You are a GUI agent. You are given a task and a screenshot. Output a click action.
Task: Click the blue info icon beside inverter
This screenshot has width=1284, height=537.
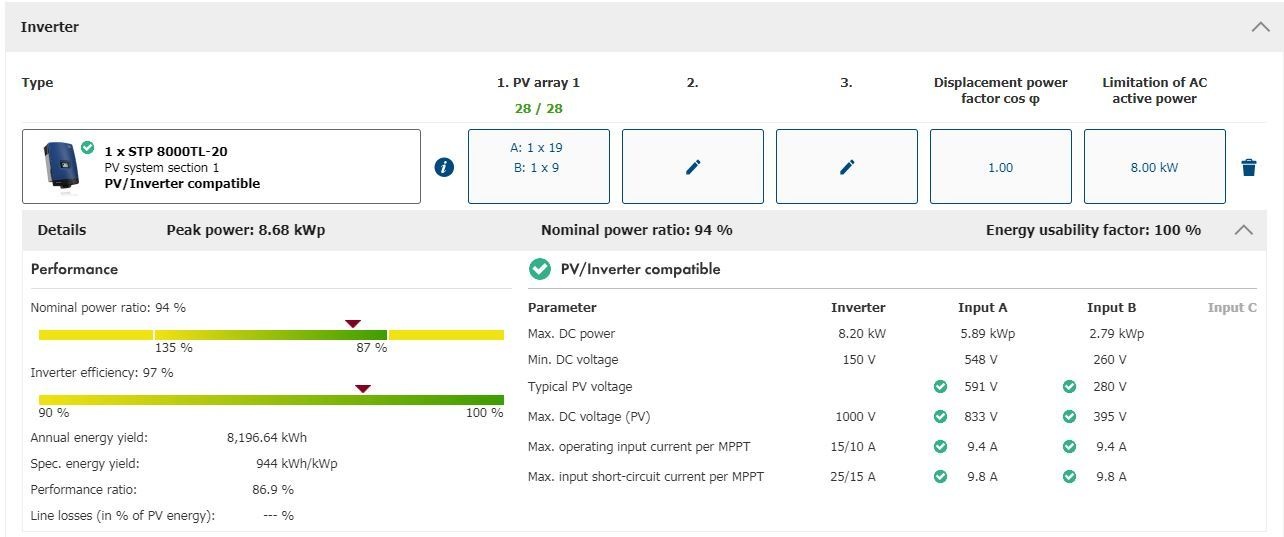click(445, 167)
